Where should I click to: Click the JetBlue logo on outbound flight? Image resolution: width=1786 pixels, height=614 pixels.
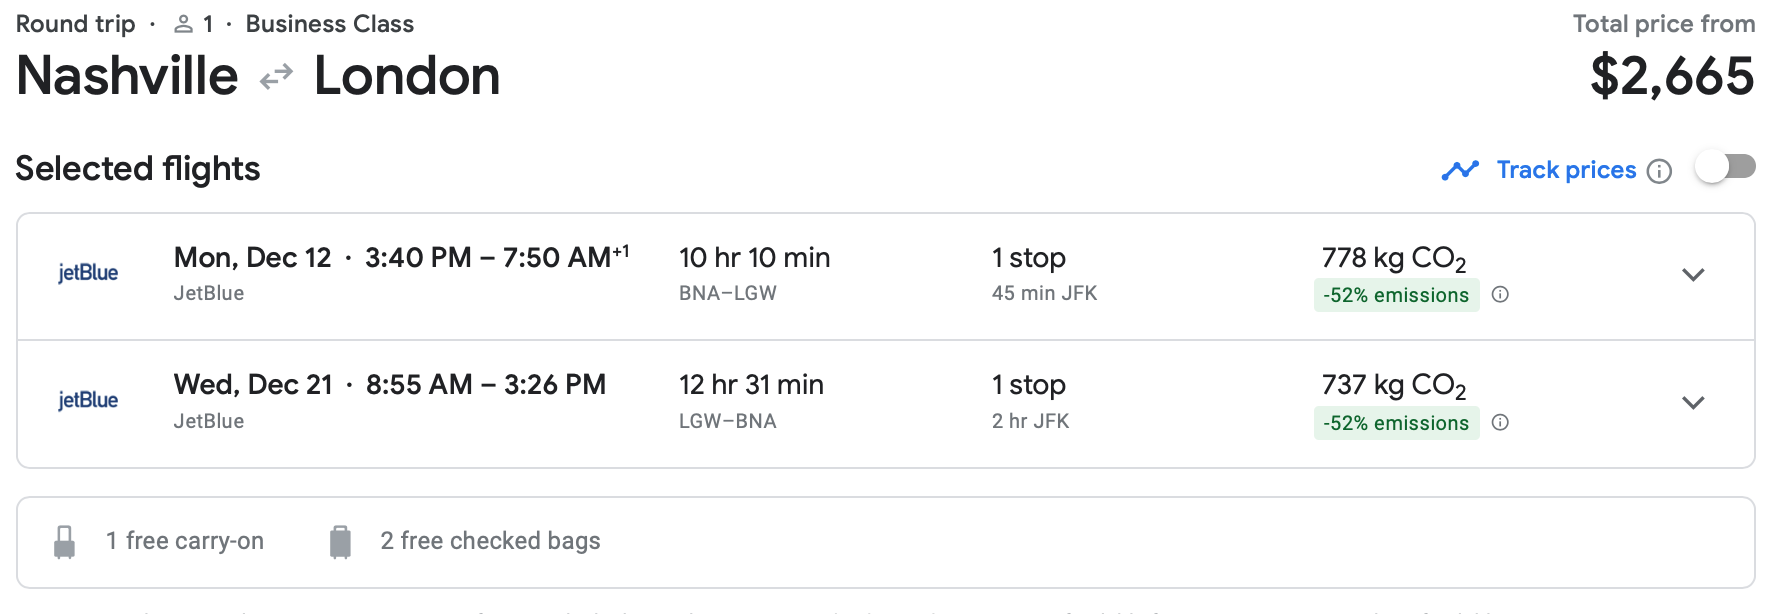pyautogui.click(x=88, y=272)
